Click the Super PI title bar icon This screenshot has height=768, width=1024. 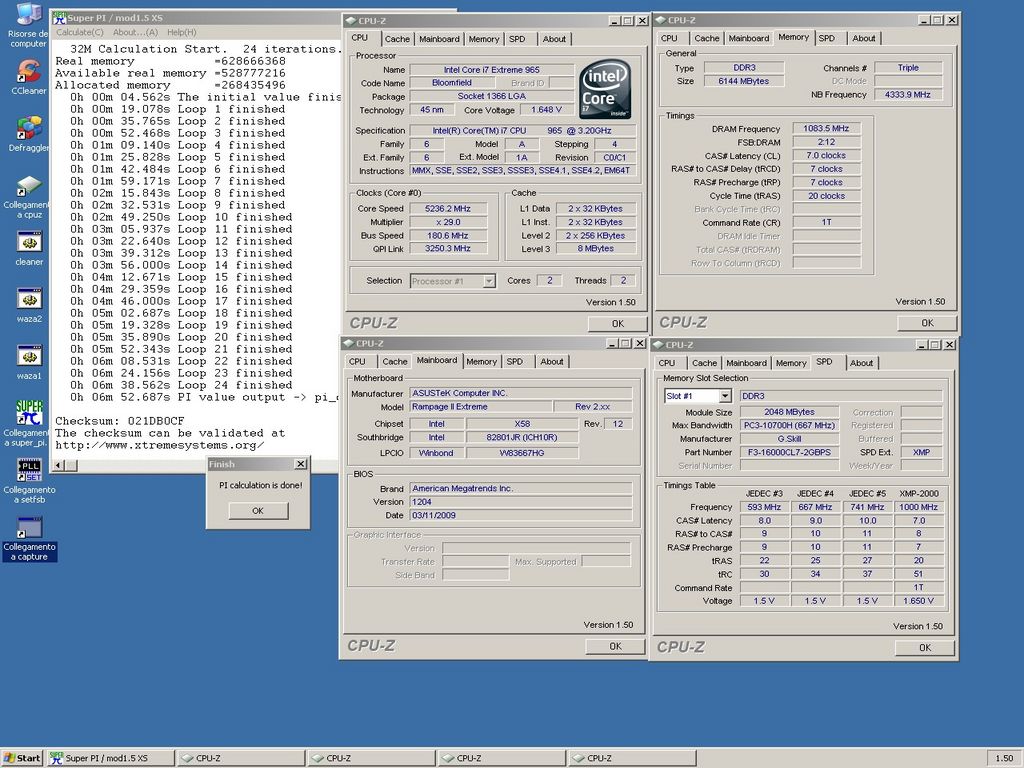[59, 18]
